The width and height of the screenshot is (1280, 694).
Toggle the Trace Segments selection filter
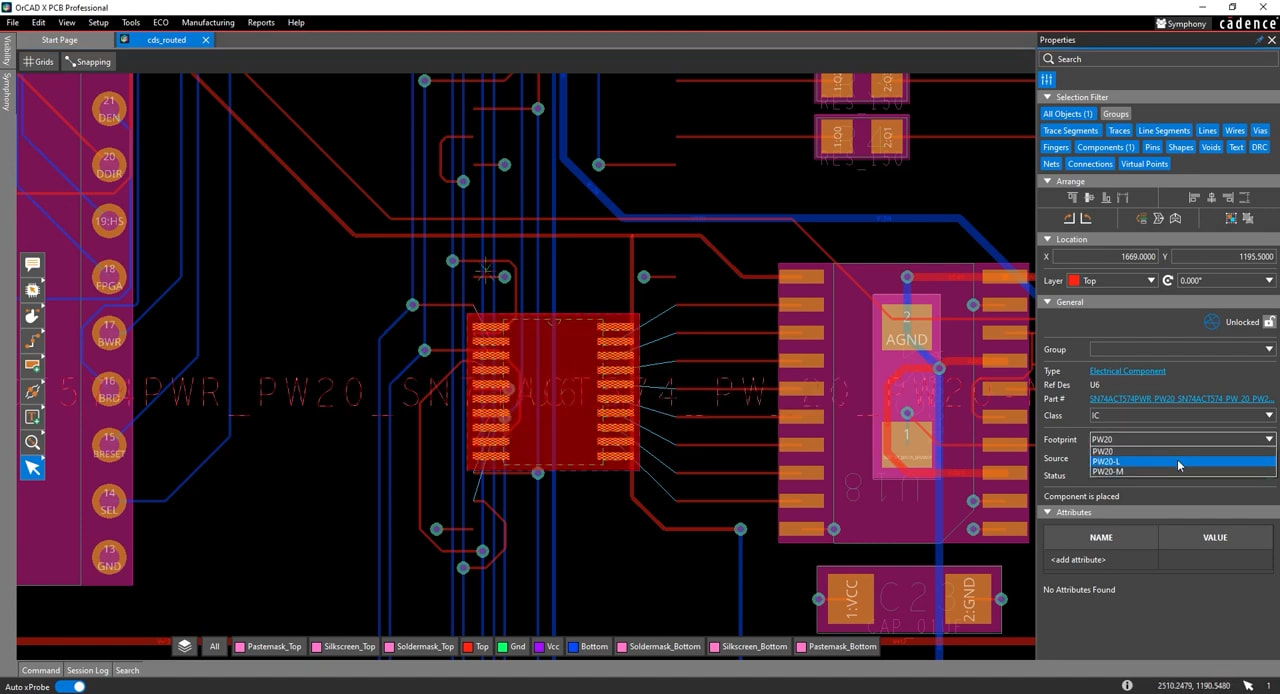coord(1071,131)
